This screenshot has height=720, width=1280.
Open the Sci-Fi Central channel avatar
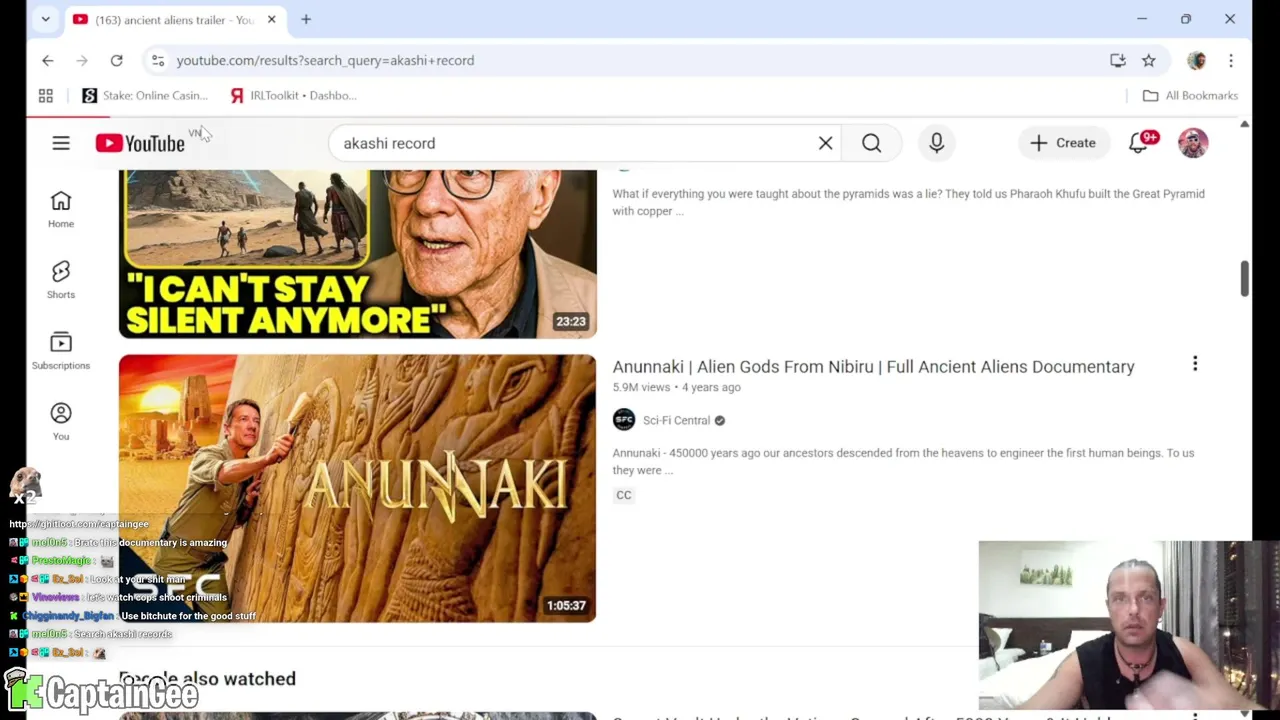pos(624,420)
